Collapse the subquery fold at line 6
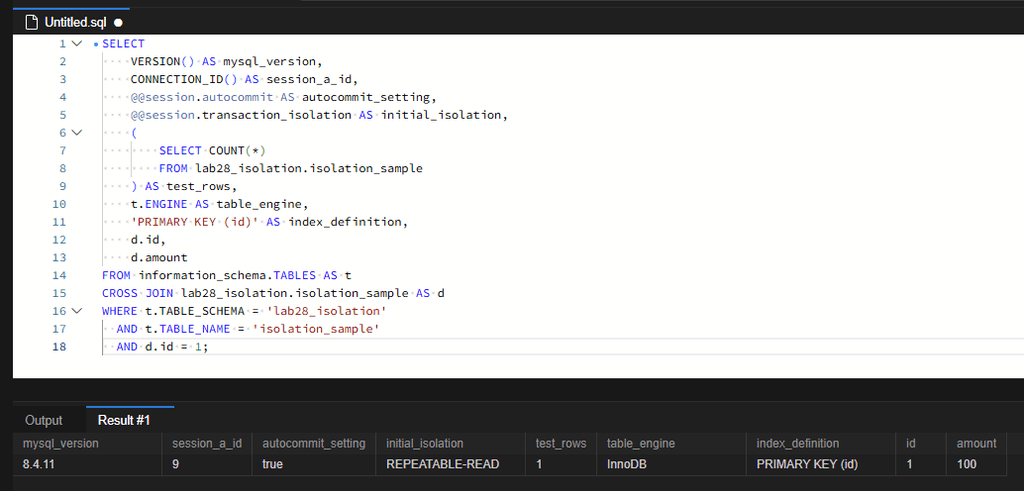The height and width of the screenshot is (491, 1024). pyautogui.click(x=77, y=133)
